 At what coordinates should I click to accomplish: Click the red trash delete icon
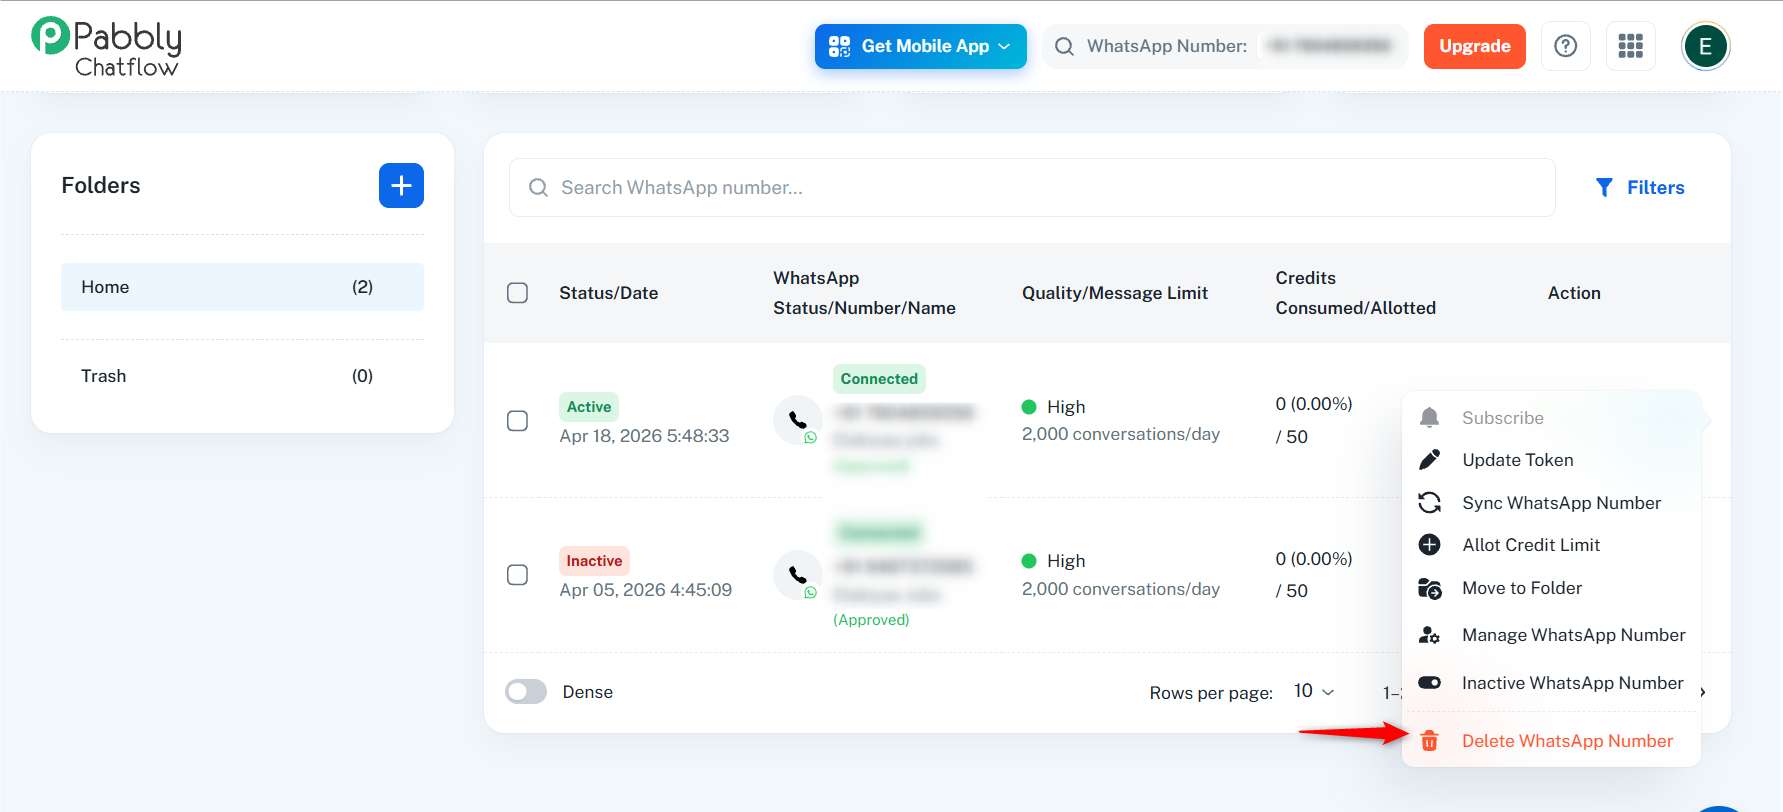(x=1430, y=741)
